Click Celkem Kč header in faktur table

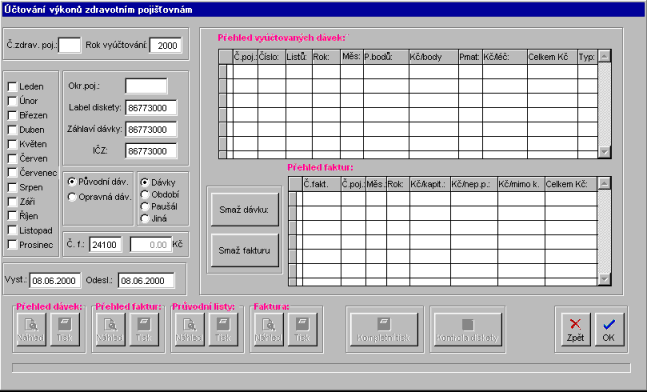(x=571, y=184)
